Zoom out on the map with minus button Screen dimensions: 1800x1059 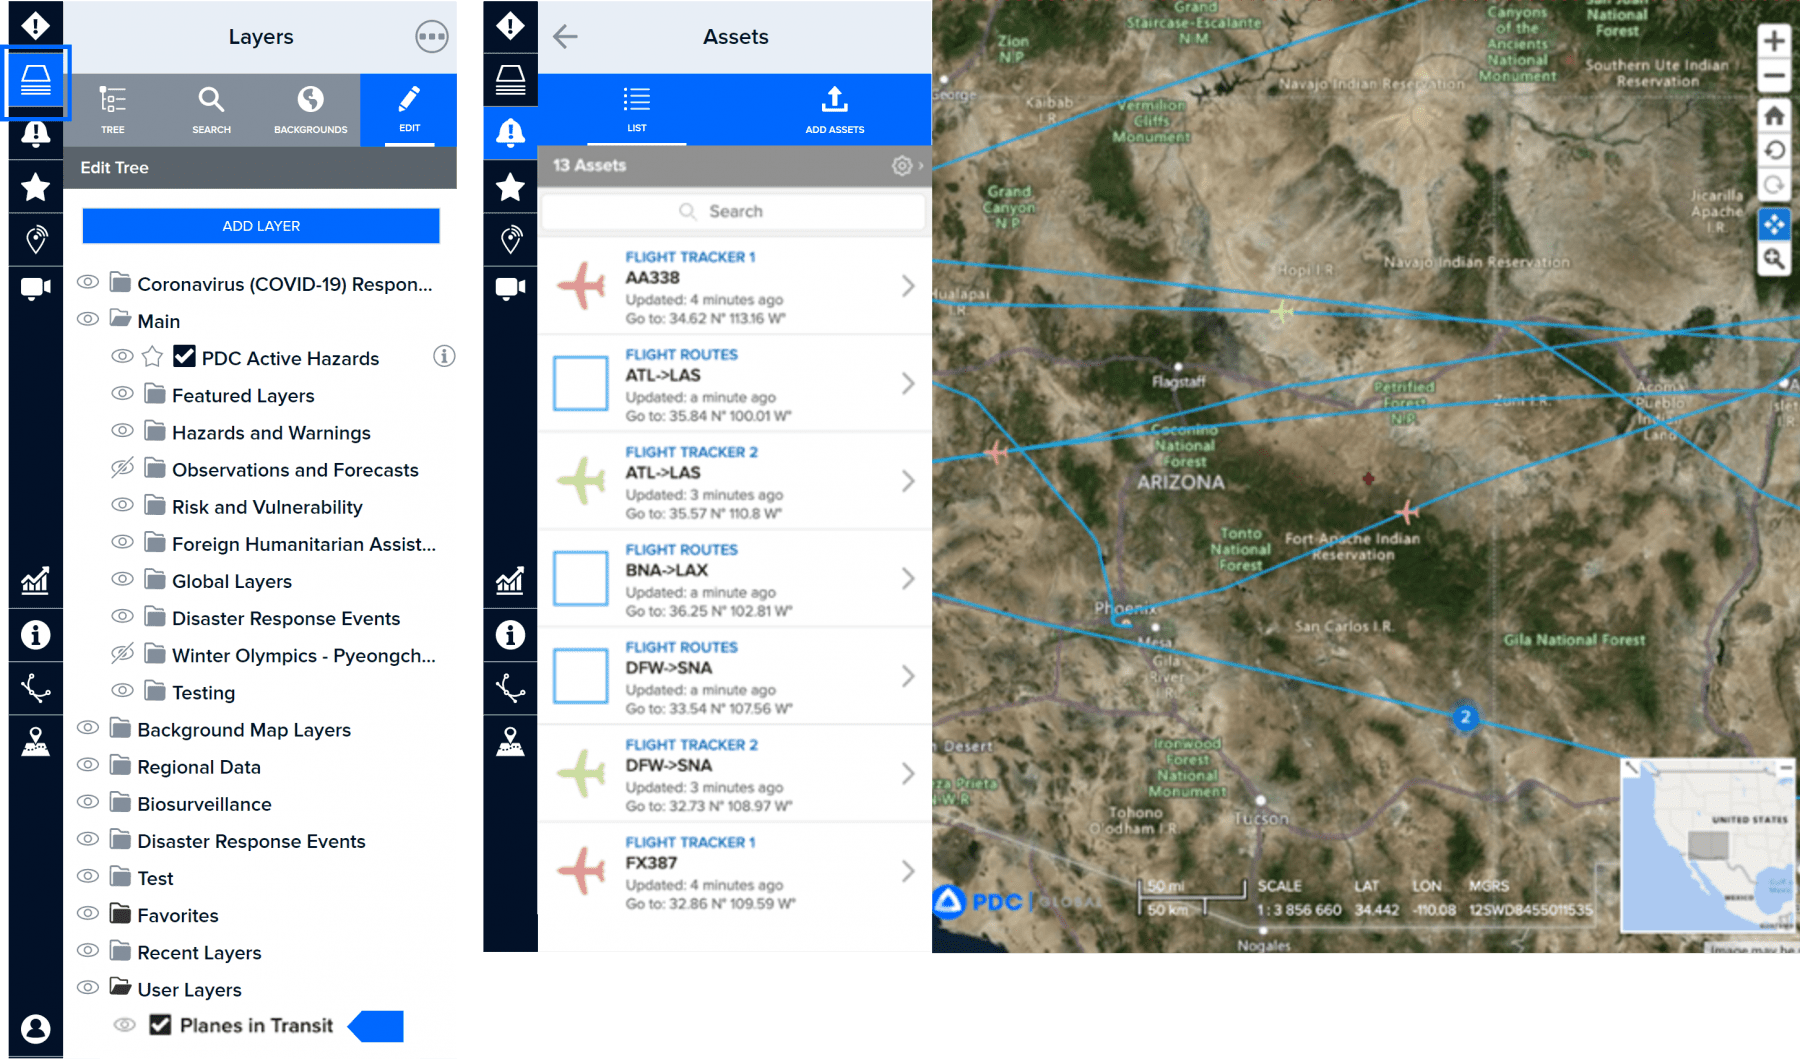pyautogui.click(x=1774, y=75)
